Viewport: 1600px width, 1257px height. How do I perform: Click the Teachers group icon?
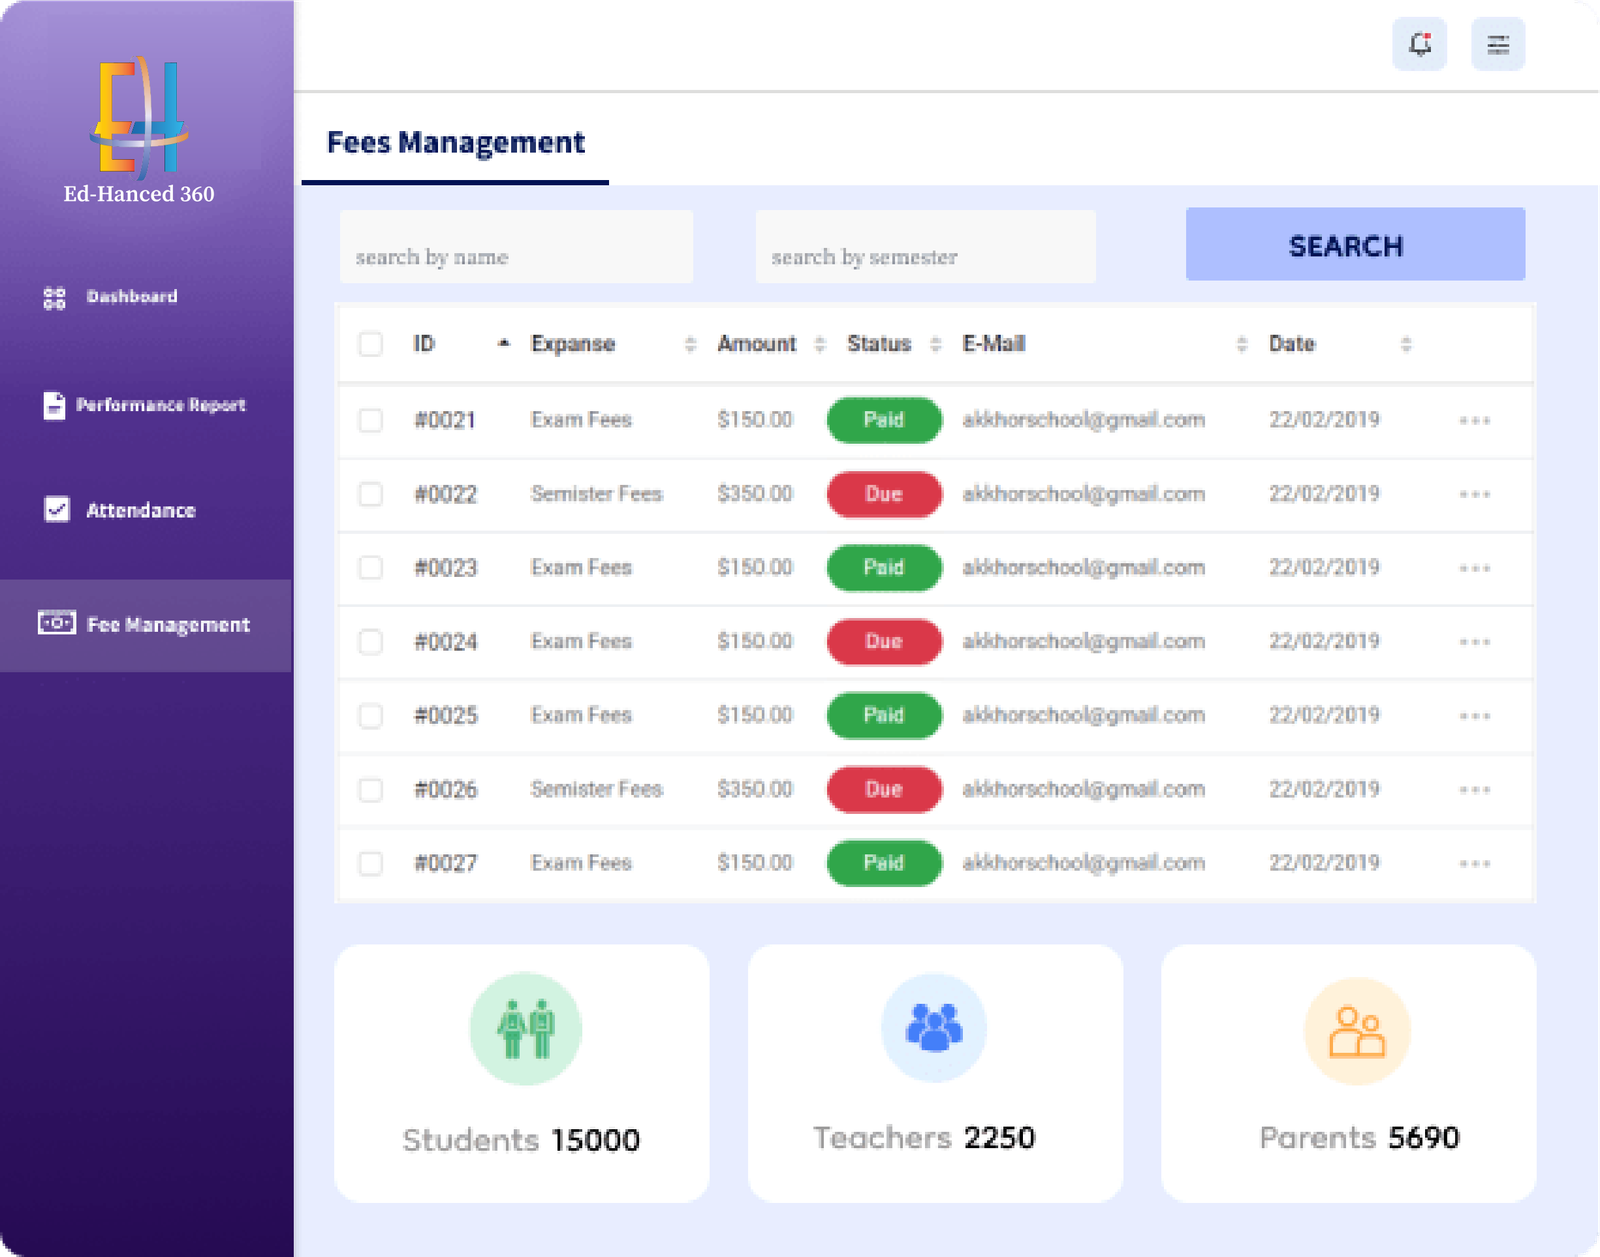(934, 1028)
